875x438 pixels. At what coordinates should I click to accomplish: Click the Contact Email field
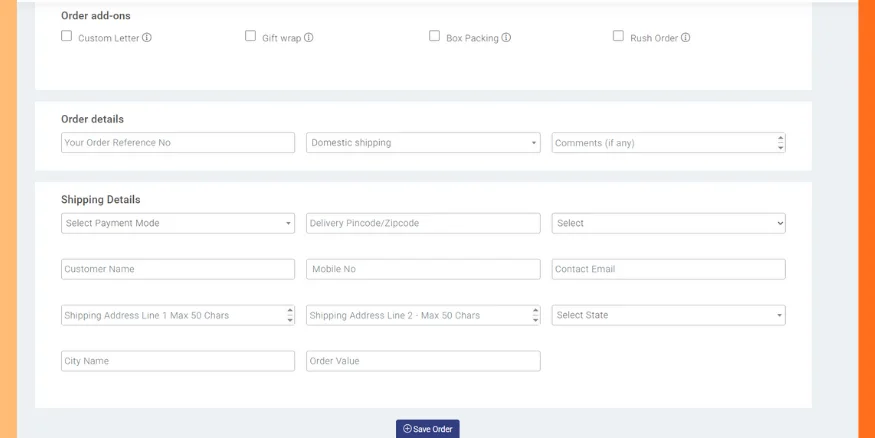point(669,269)
